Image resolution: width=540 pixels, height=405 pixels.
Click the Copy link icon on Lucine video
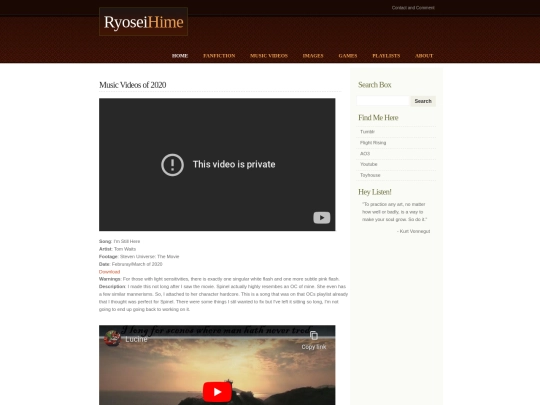[314, 340]
